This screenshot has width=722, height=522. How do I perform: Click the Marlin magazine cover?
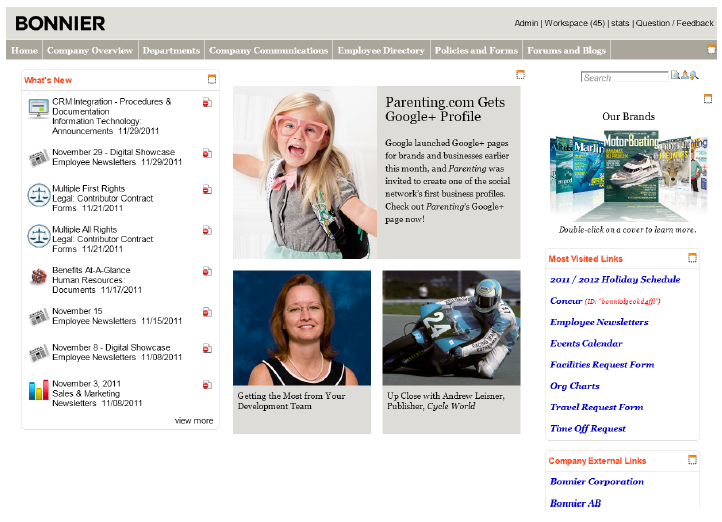588,164
